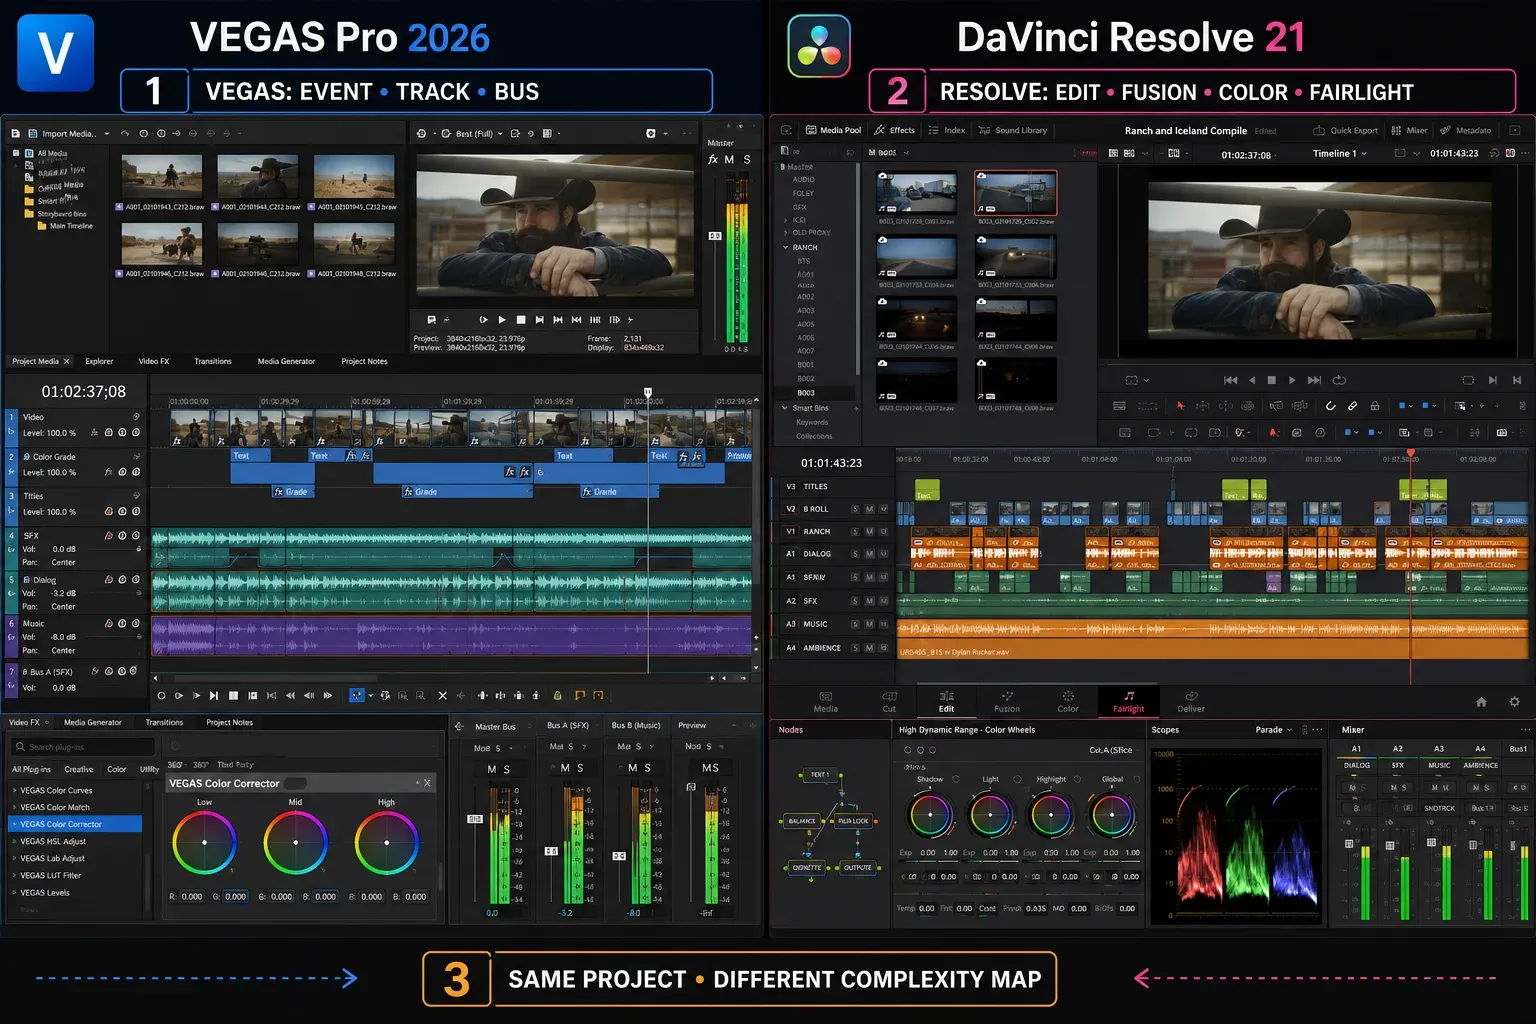
Task: Mute the Bus A (SFX) channel
Action: coord(565,768)
